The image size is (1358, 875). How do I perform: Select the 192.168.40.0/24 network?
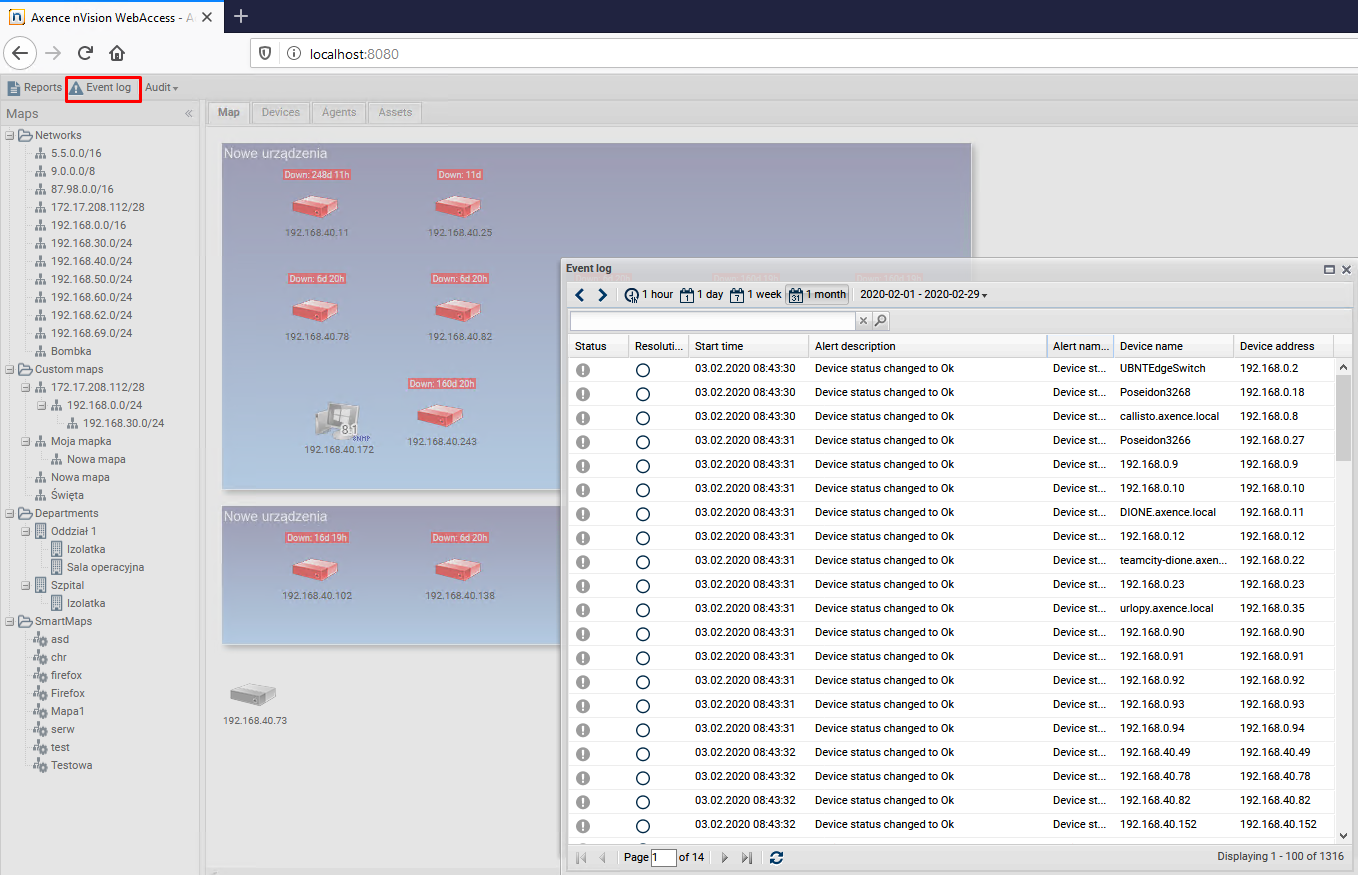(91, 261)
